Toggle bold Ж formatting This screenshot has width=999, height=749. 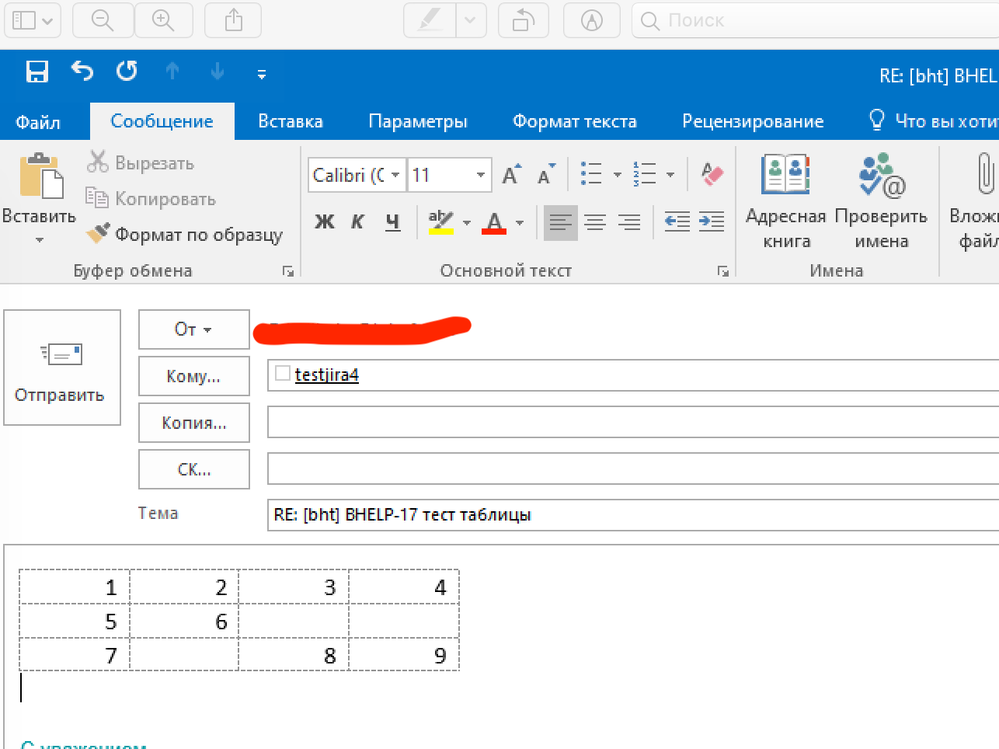[x=324, y=222]
